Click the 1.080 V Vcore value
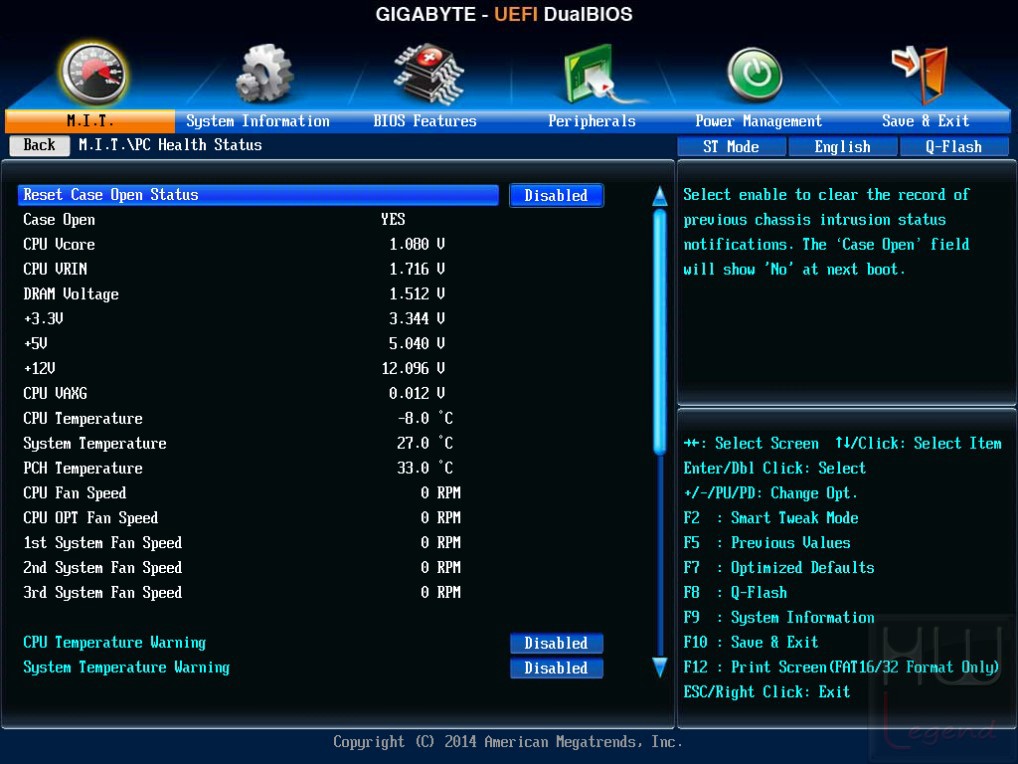Image resolution: width=1018 pixels, height=764 pixels. [x=417, y=244]
